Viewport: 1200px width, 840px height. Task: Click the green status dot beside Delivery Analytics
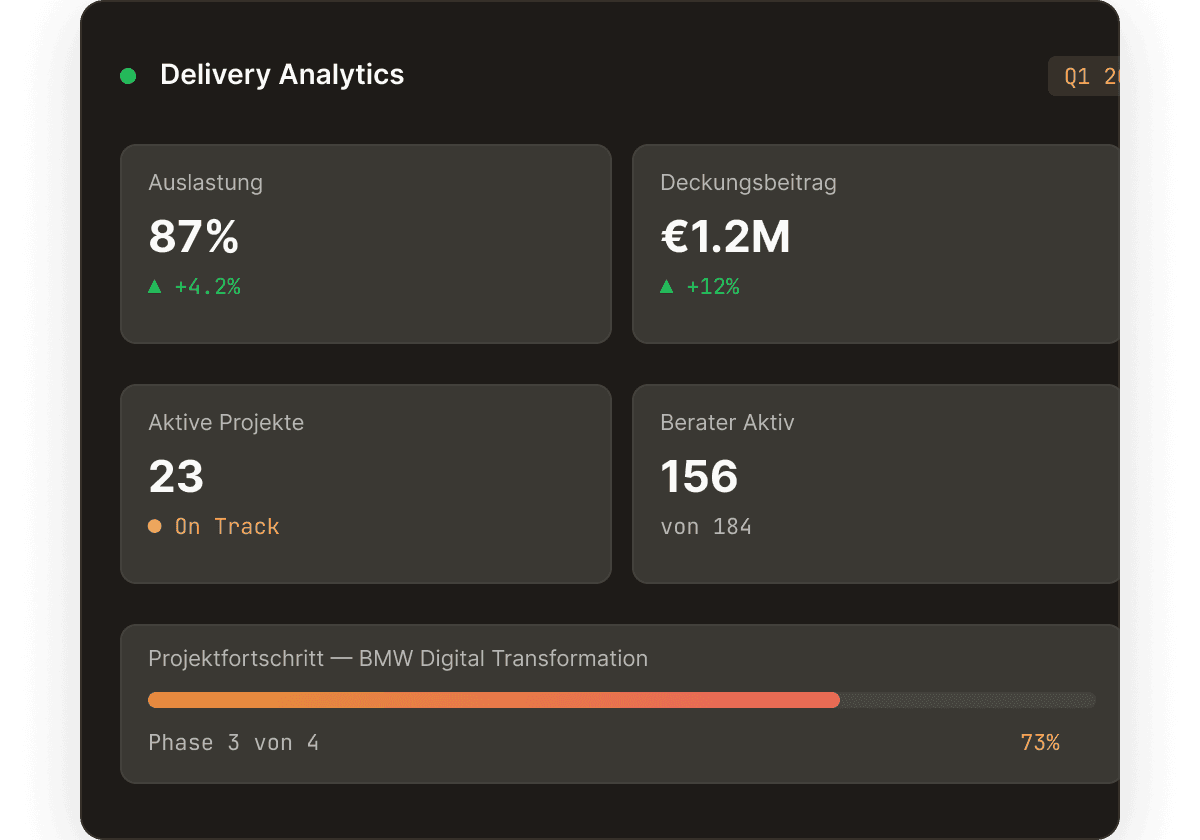click(128, 76)
